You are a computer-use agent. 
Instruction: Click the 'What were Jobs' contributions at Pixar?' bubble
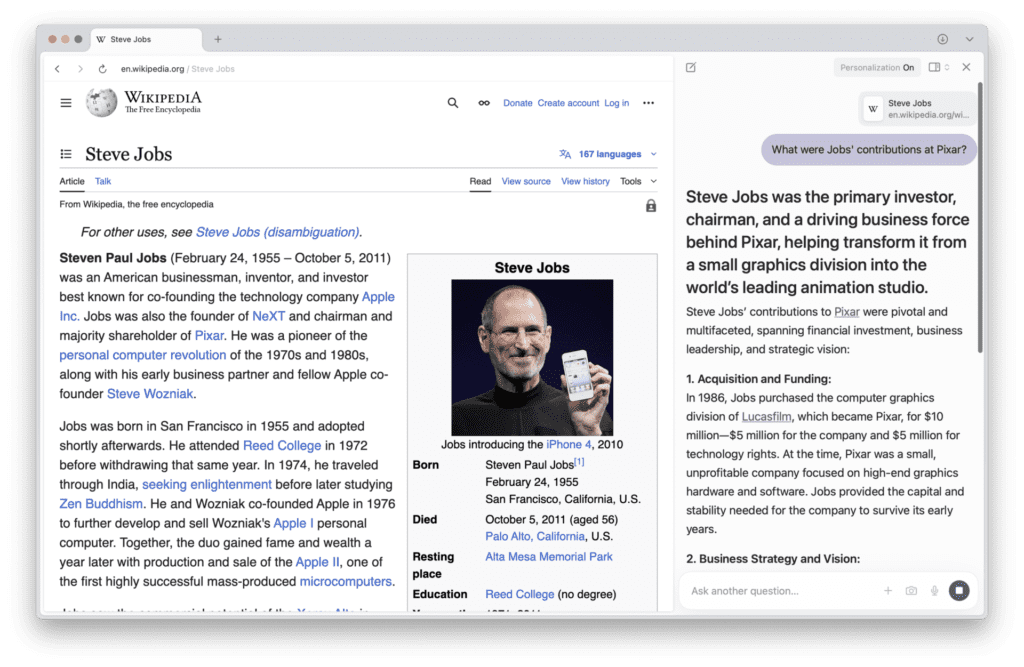pos(869,150)
